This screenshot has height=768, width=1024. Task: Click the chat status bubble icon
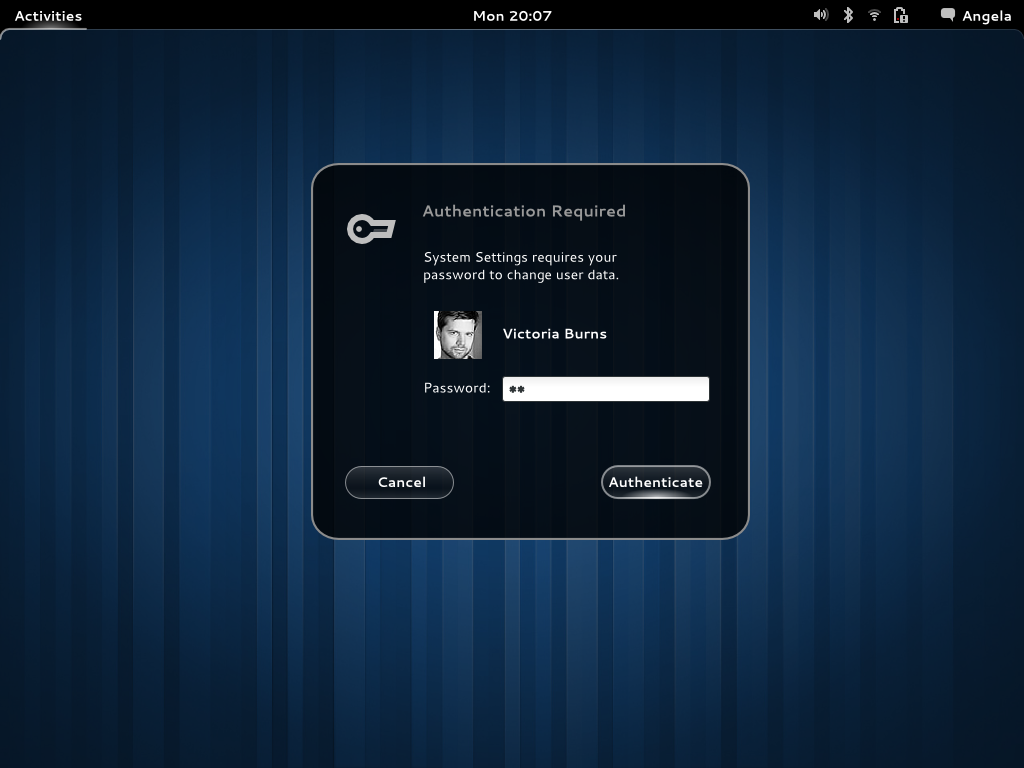(948, 15)
